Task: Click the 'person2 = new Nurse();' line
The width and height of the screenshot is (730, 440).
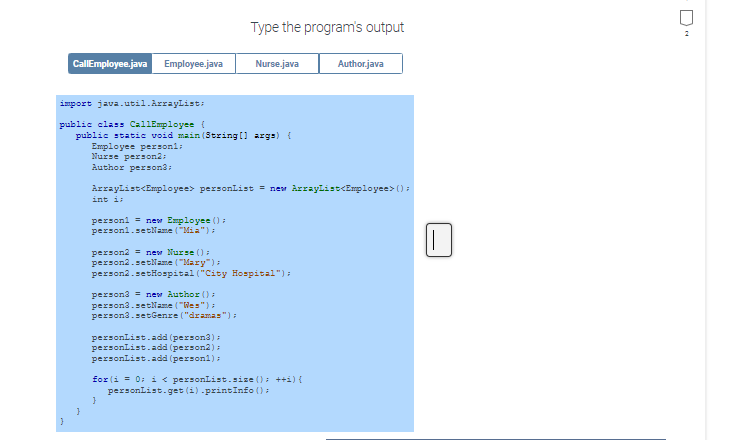Action: pyautogui.click(x=150, y=252)
